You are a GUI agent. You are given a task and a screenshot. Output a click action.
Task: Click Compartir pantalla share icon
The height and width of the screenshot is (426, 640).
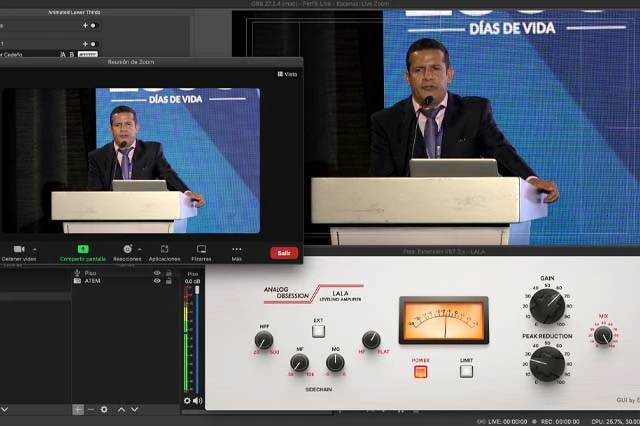point(83,248)
